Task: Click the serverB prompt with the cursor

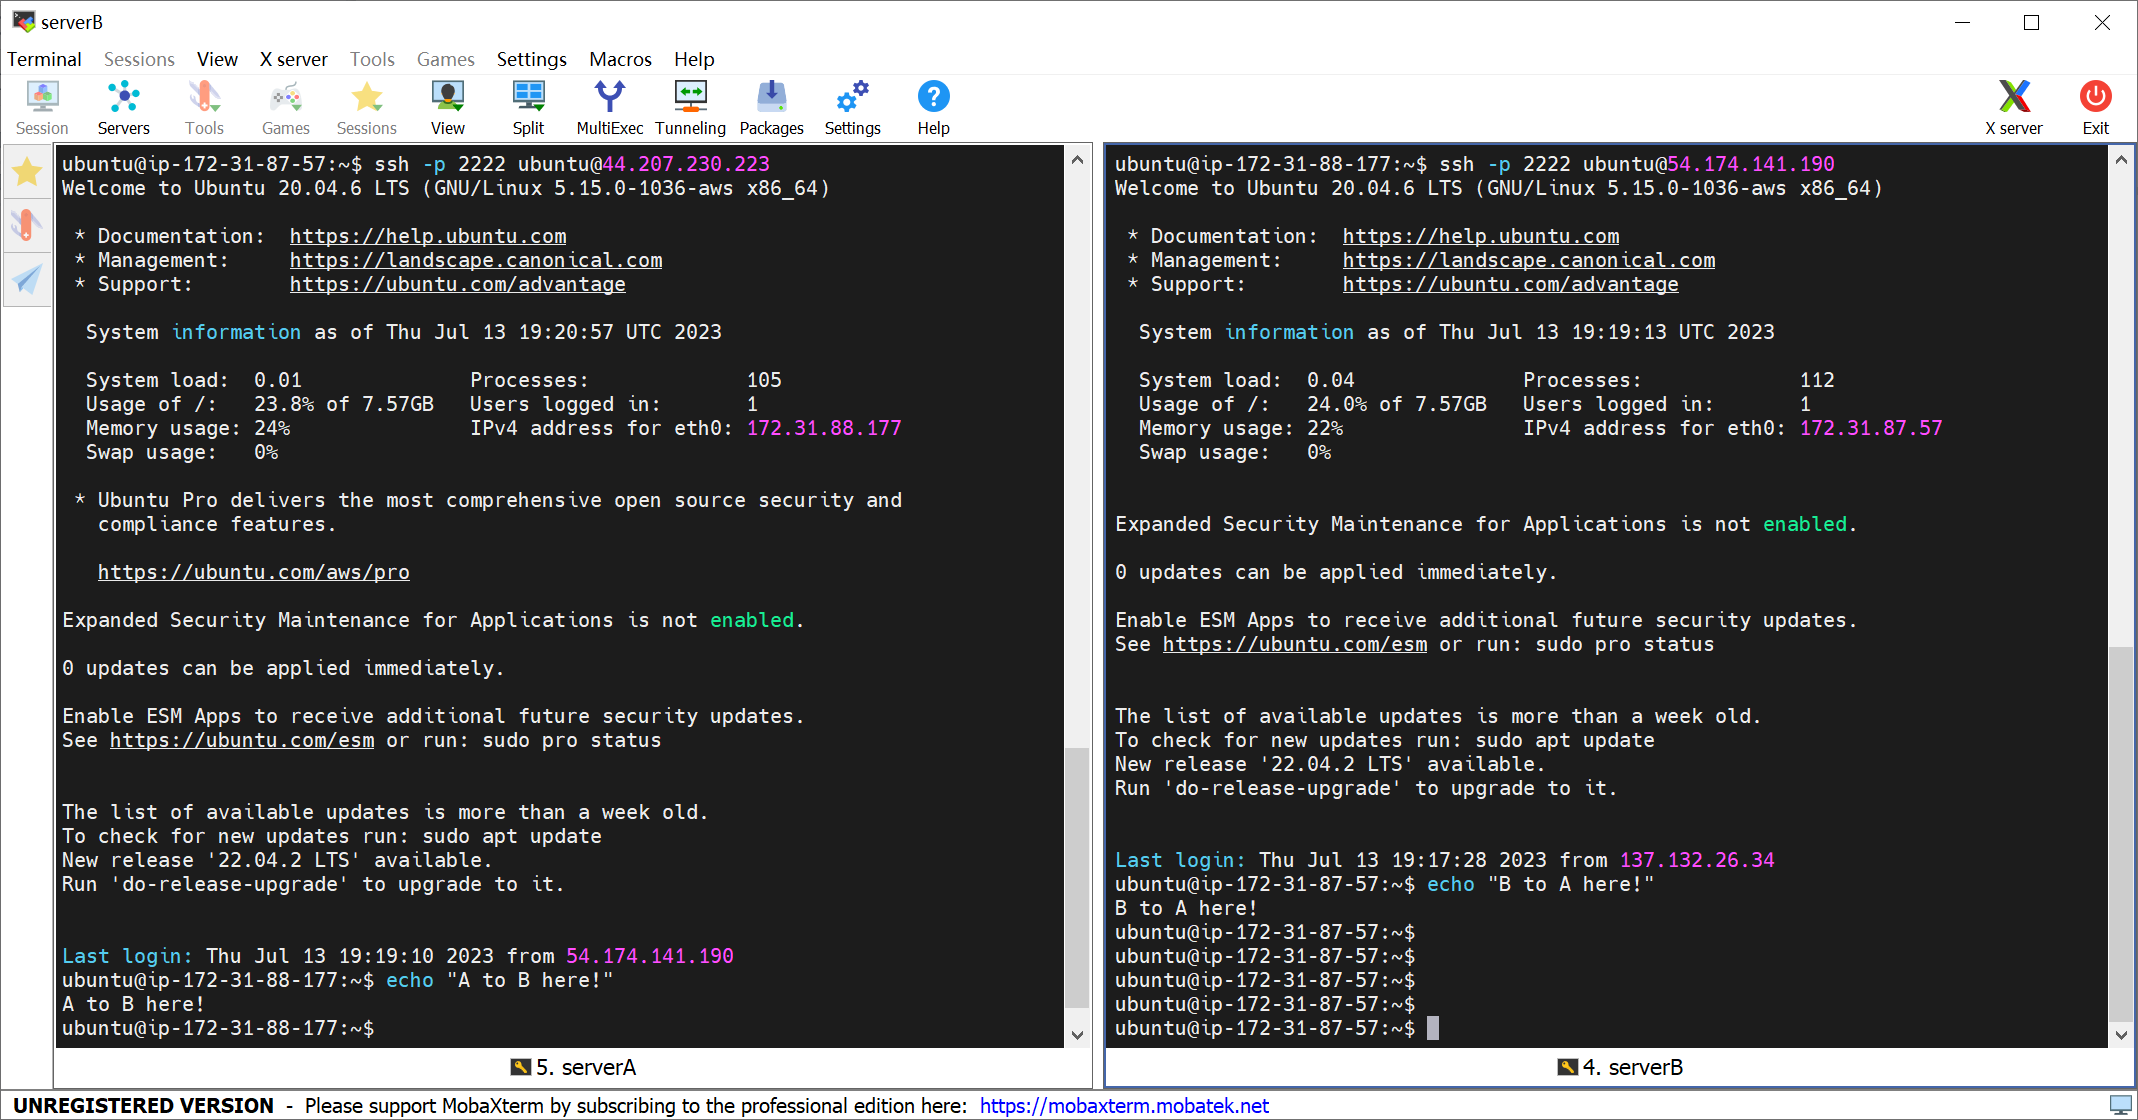Action: coord(1277,1028)
